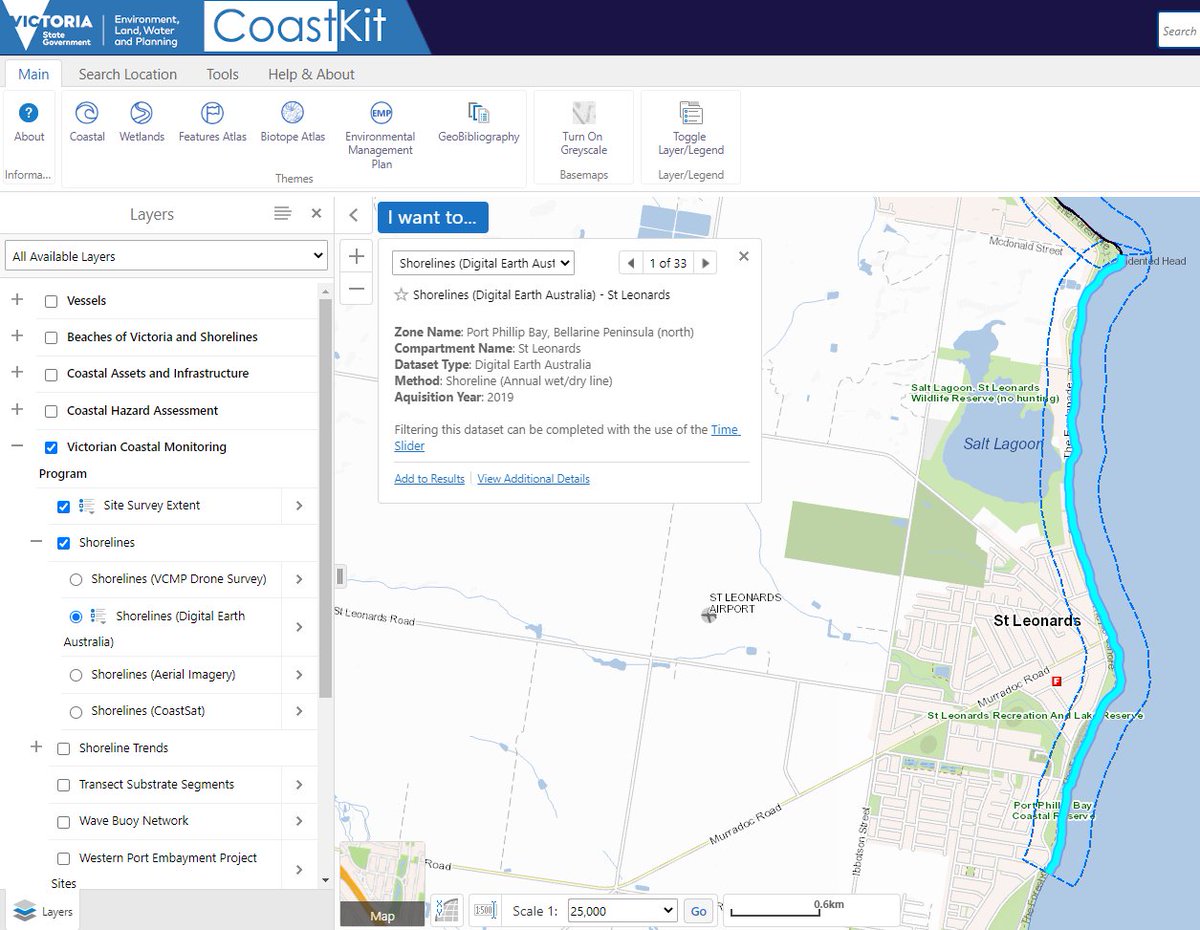Screen dimensions: 1200x930
Task: Star the Shorelines St Leonards feature
Action: (401, 295)
